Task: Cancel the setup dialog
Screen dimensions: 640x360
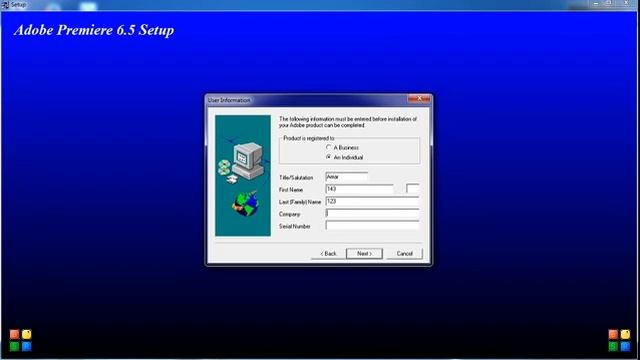Action: coord(404,253)
